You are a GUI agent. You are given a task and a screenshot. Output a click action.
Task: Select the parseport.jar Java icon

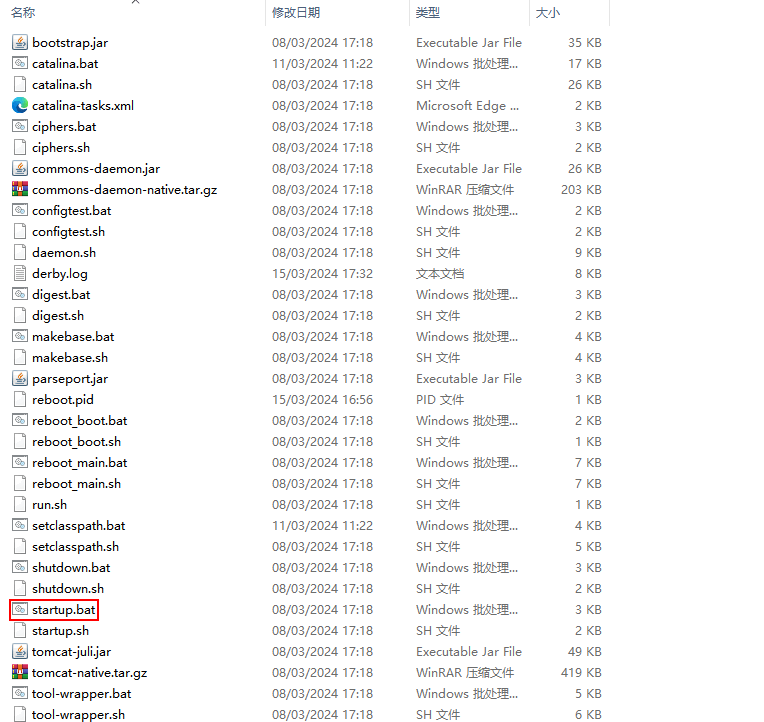[x=20, y=378]
